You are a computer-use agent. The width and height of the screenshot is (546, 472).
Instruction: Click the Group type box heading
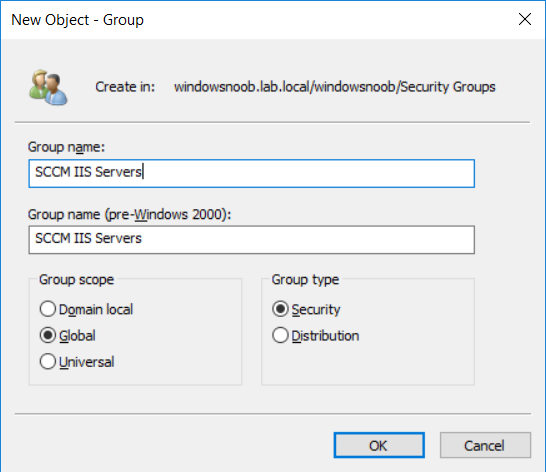pos(305,280)
